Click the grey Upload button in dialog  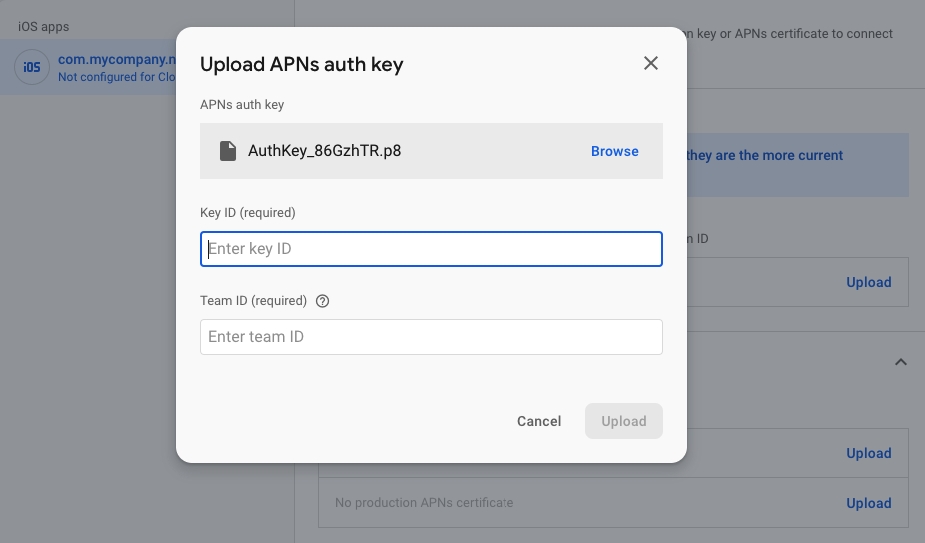click(x=623, y=421)
